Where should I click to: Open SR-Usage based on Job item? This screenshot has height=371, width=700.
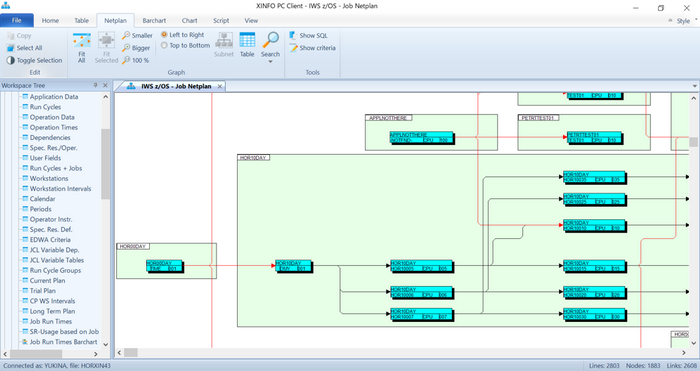pos(64,332)
